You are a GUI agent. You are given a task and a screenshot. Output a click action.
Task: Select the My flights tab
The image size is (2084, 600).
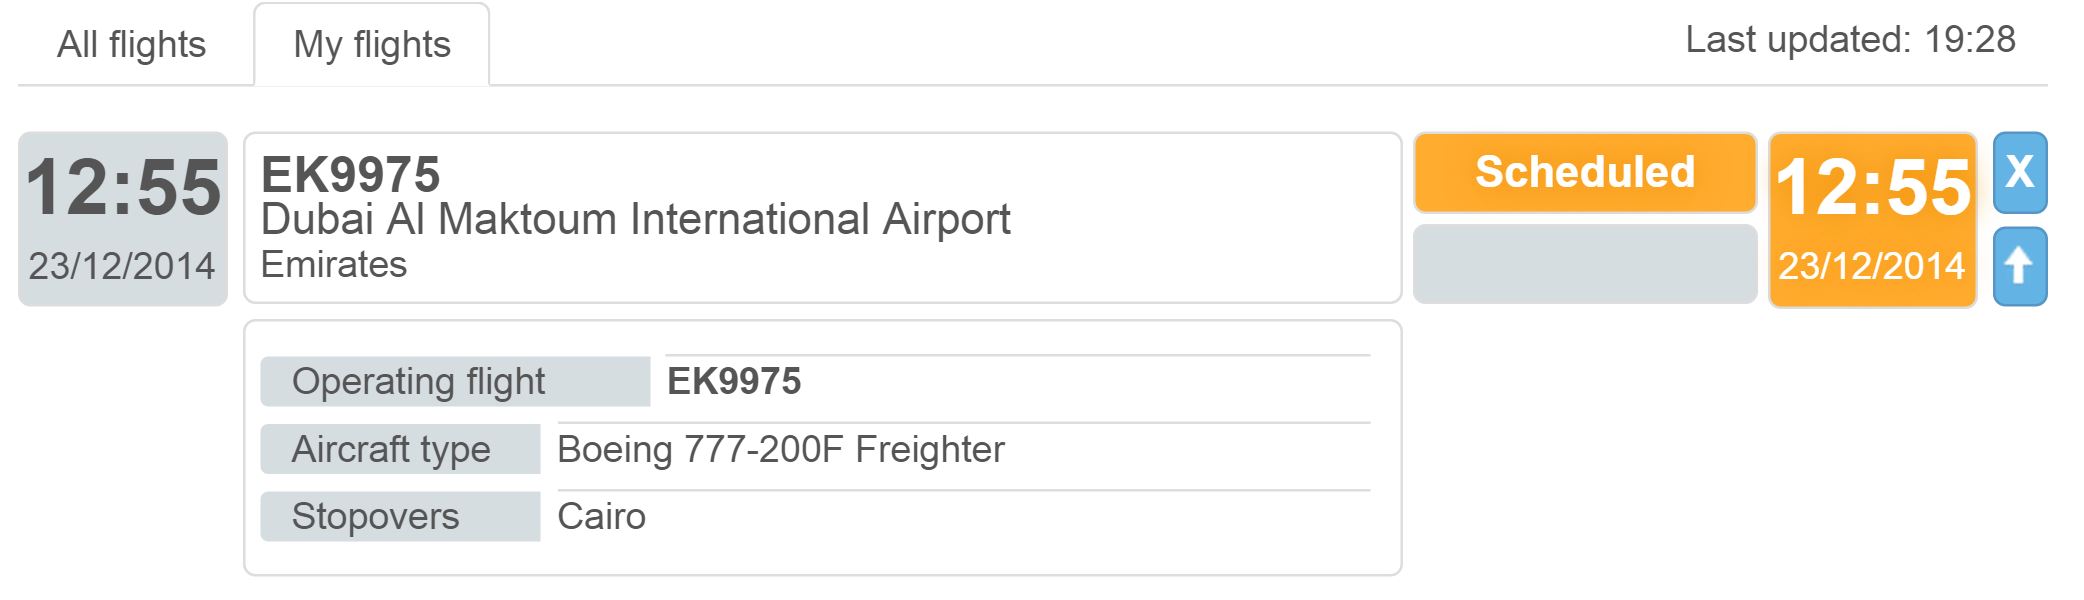coord(372,45)
